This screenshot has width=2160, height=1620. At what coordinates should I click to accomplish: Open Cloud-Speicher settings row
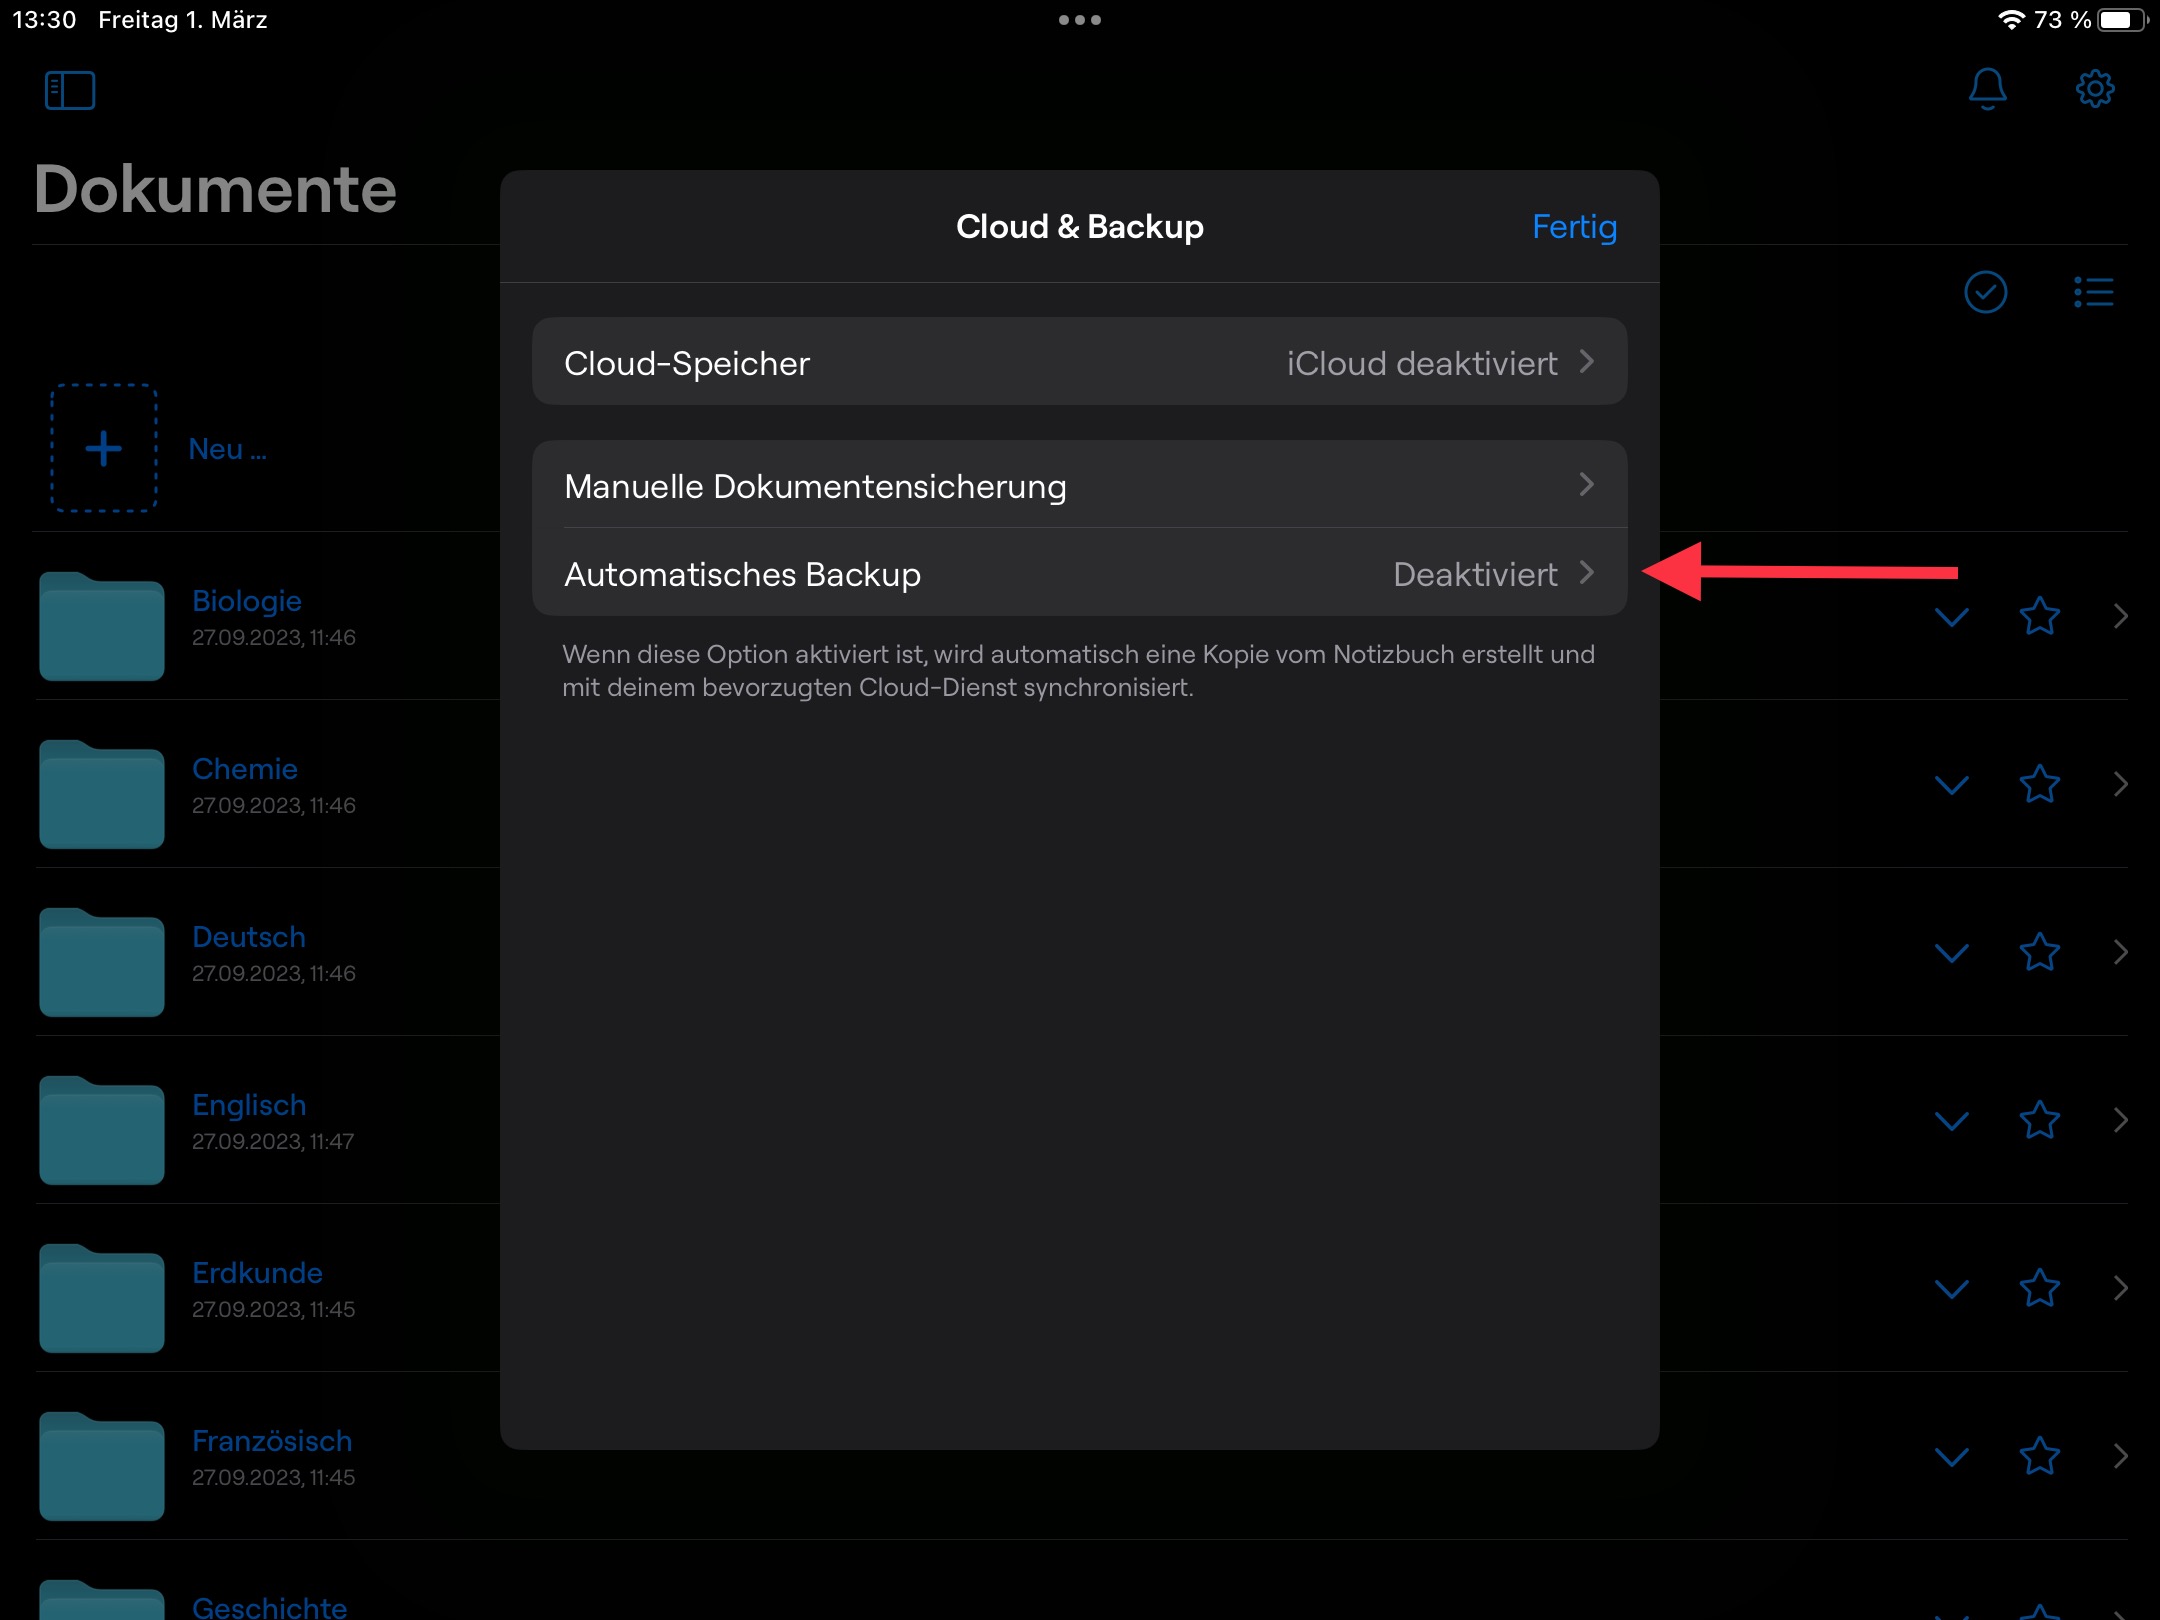[x=1079, y=362]
